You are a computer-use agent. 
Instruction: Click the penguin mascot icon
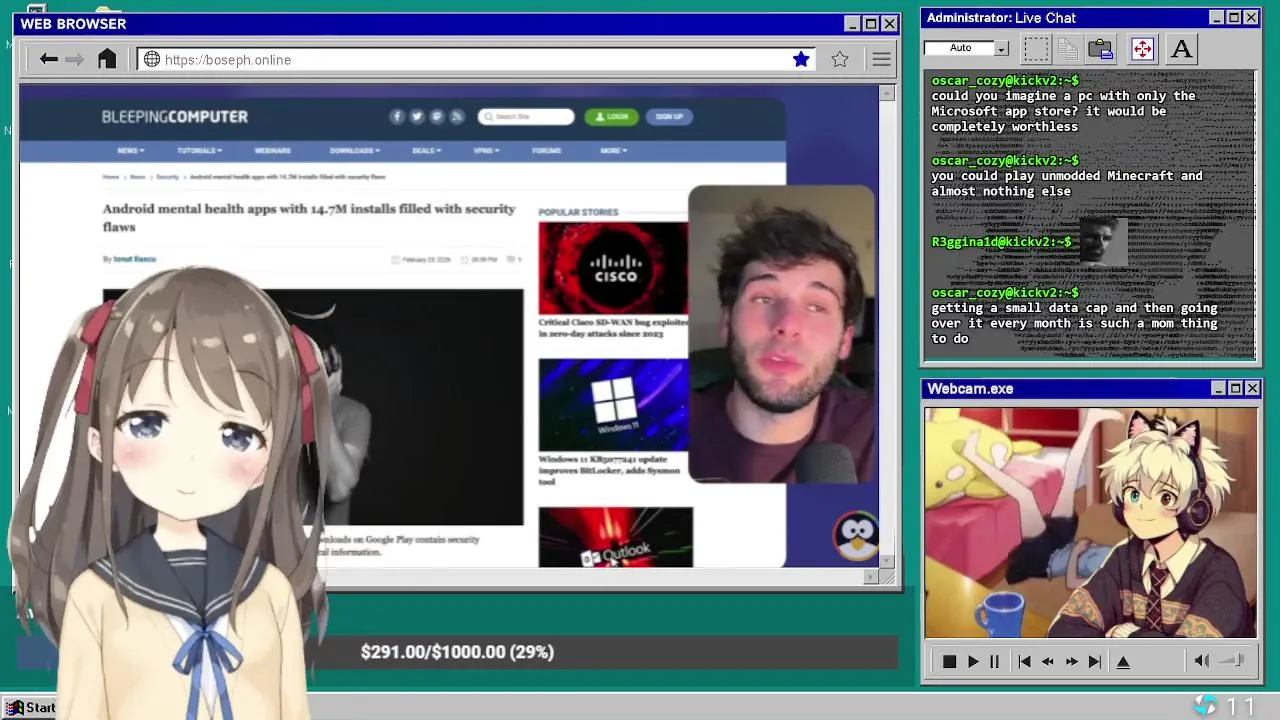tap(857, 538)
